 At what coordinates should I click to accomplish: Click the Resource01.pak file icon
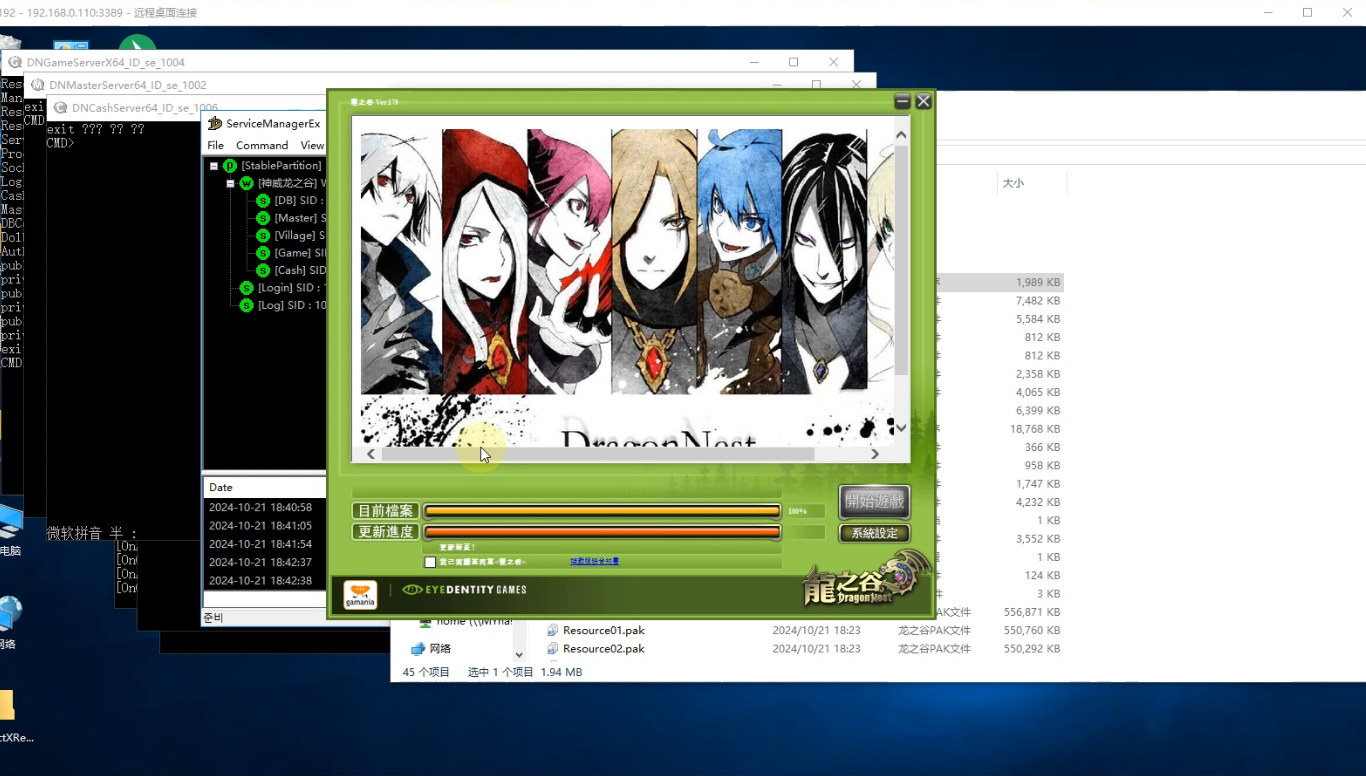point(552,631)
